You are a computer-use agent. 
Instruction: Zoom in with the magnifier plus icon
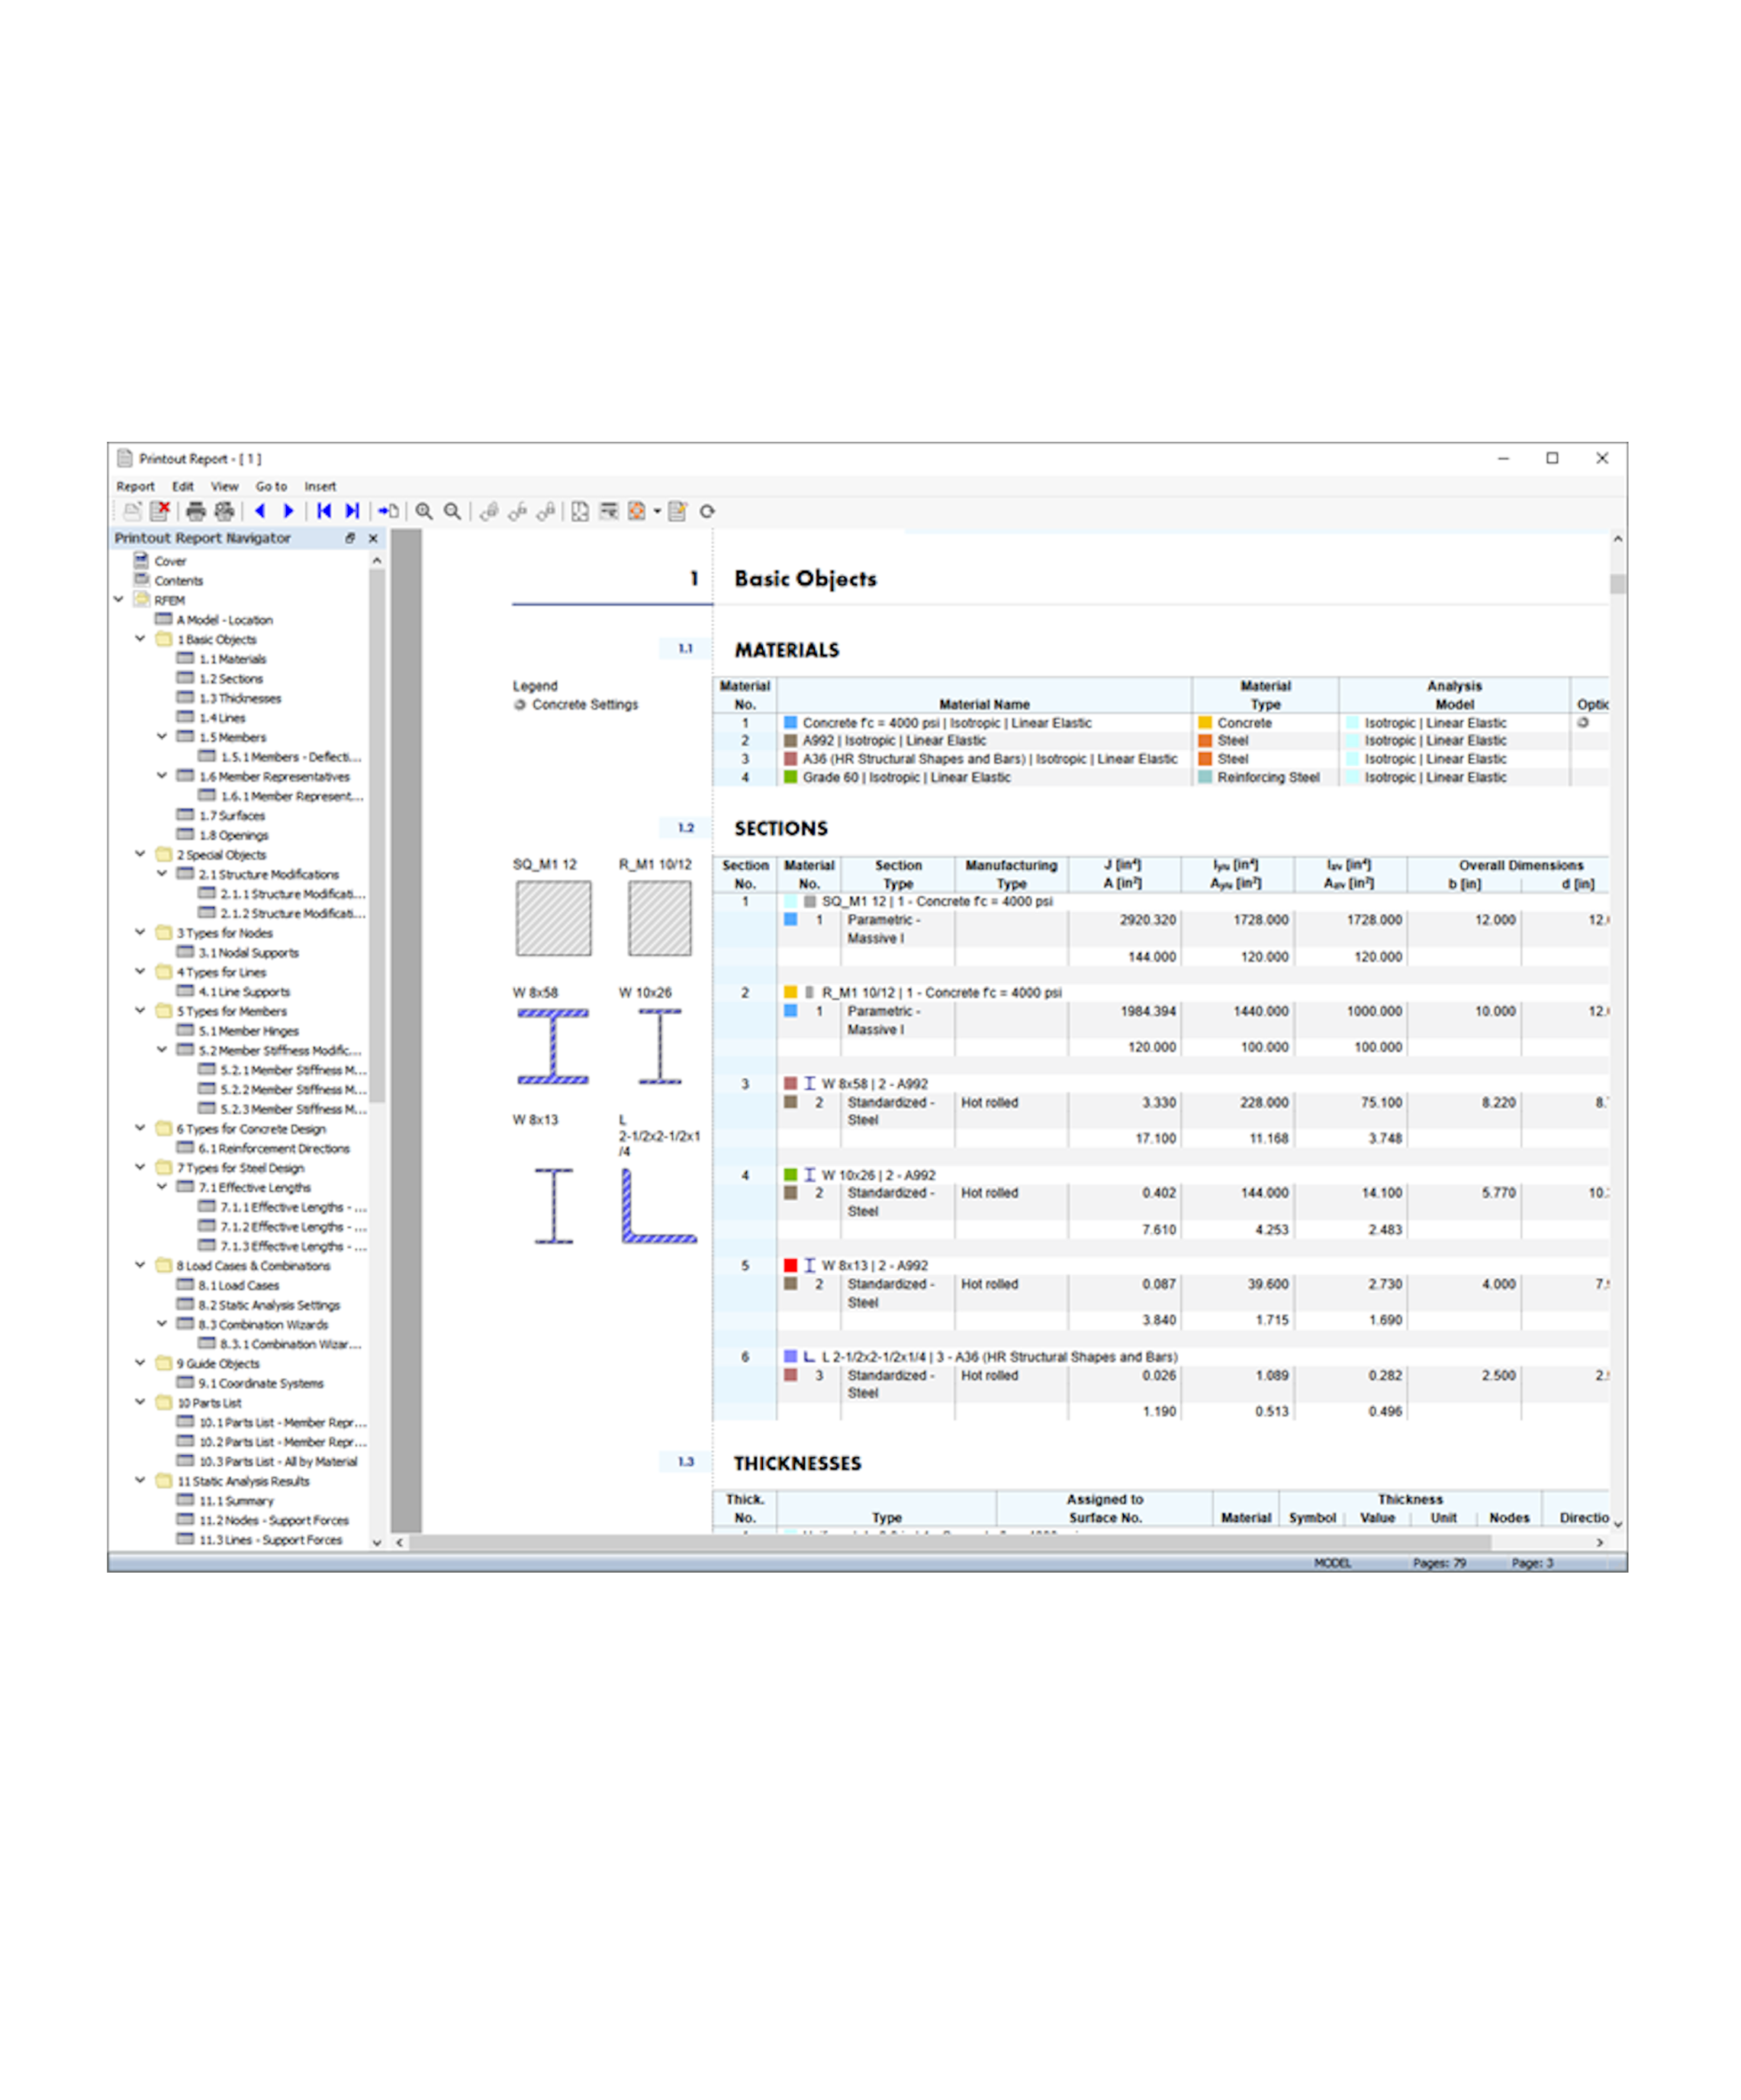click(424, 511)
